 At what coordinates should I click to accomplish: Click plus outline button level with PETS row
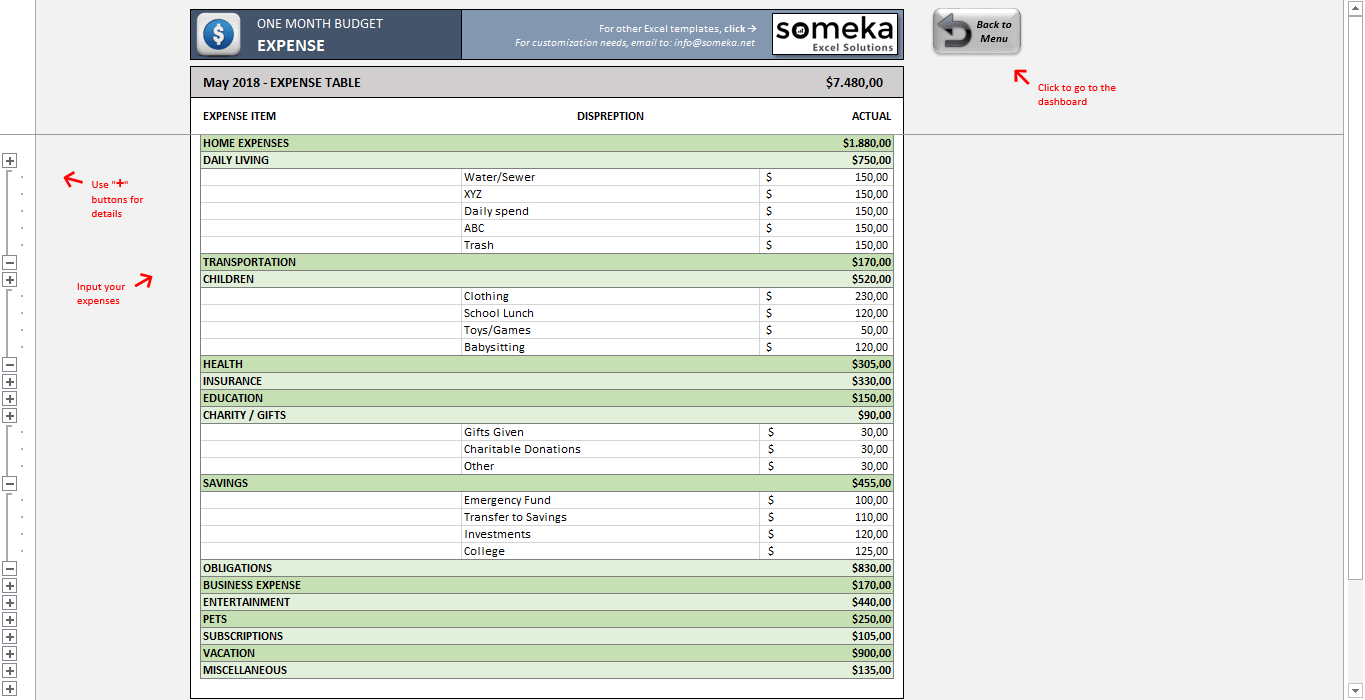click(x=10, y=619)
